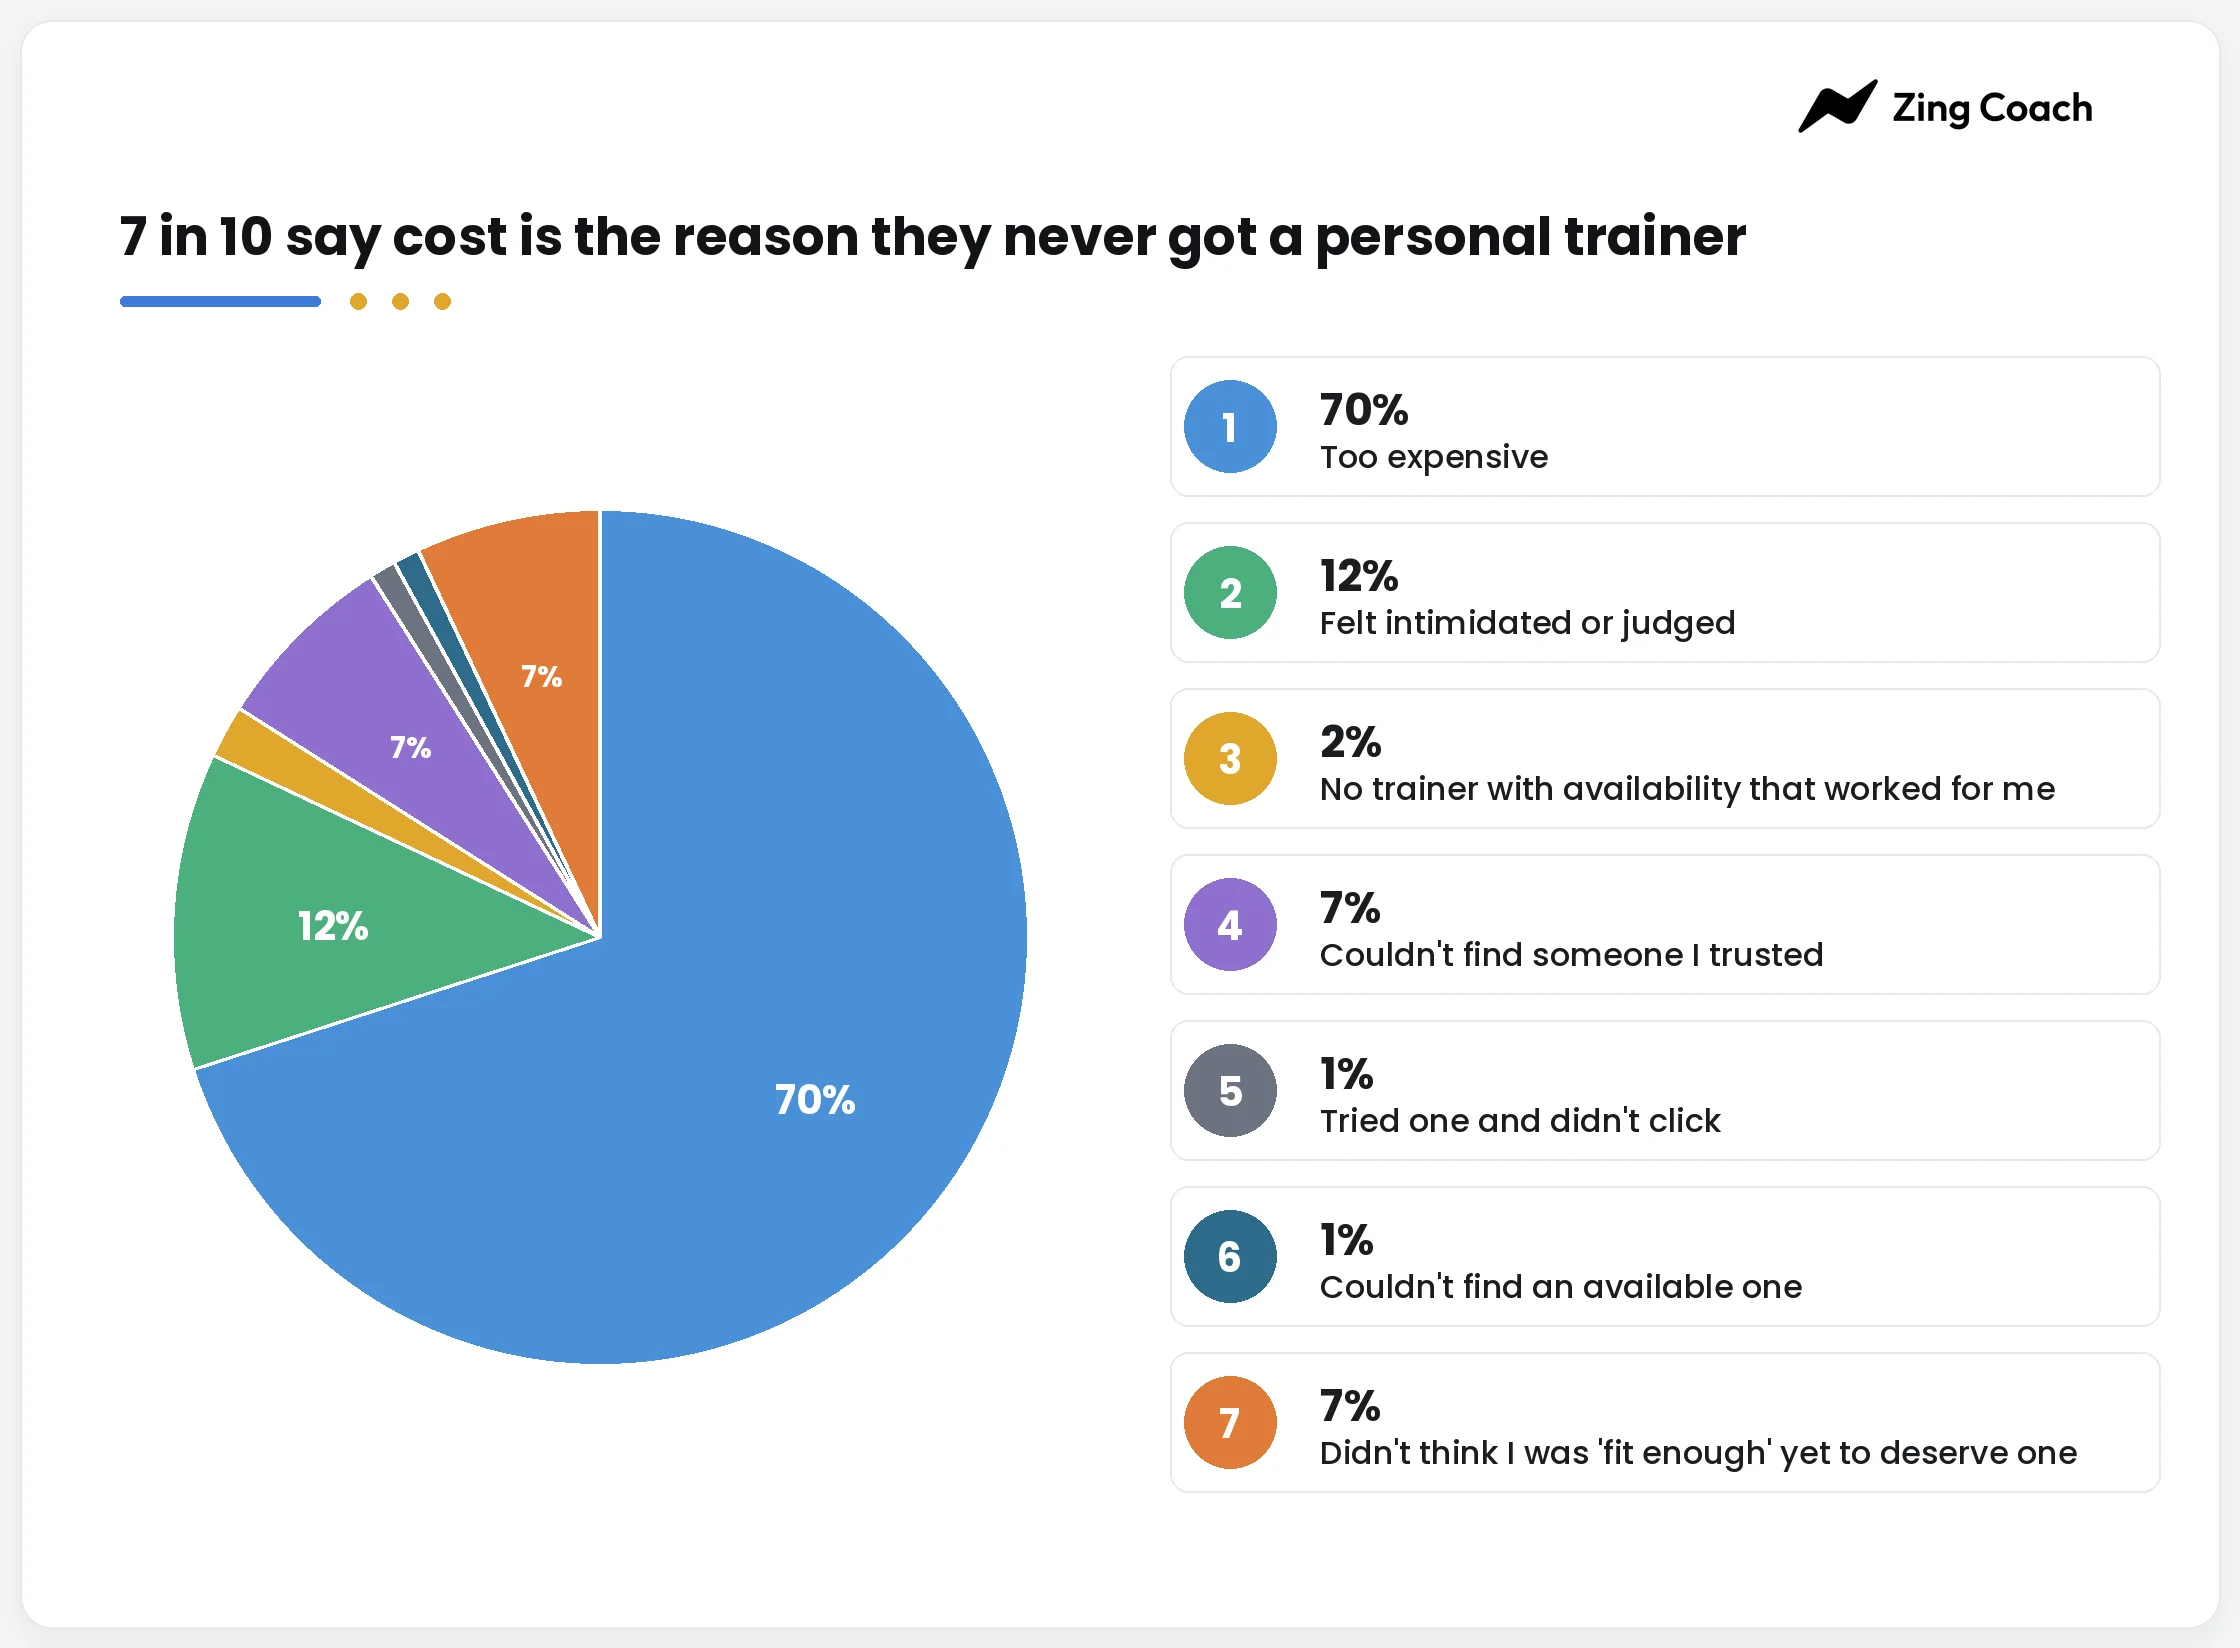Click 'Couldn't find someone I trusted' text
Screen dimensions: 2240x1648
click(1571, 955)
